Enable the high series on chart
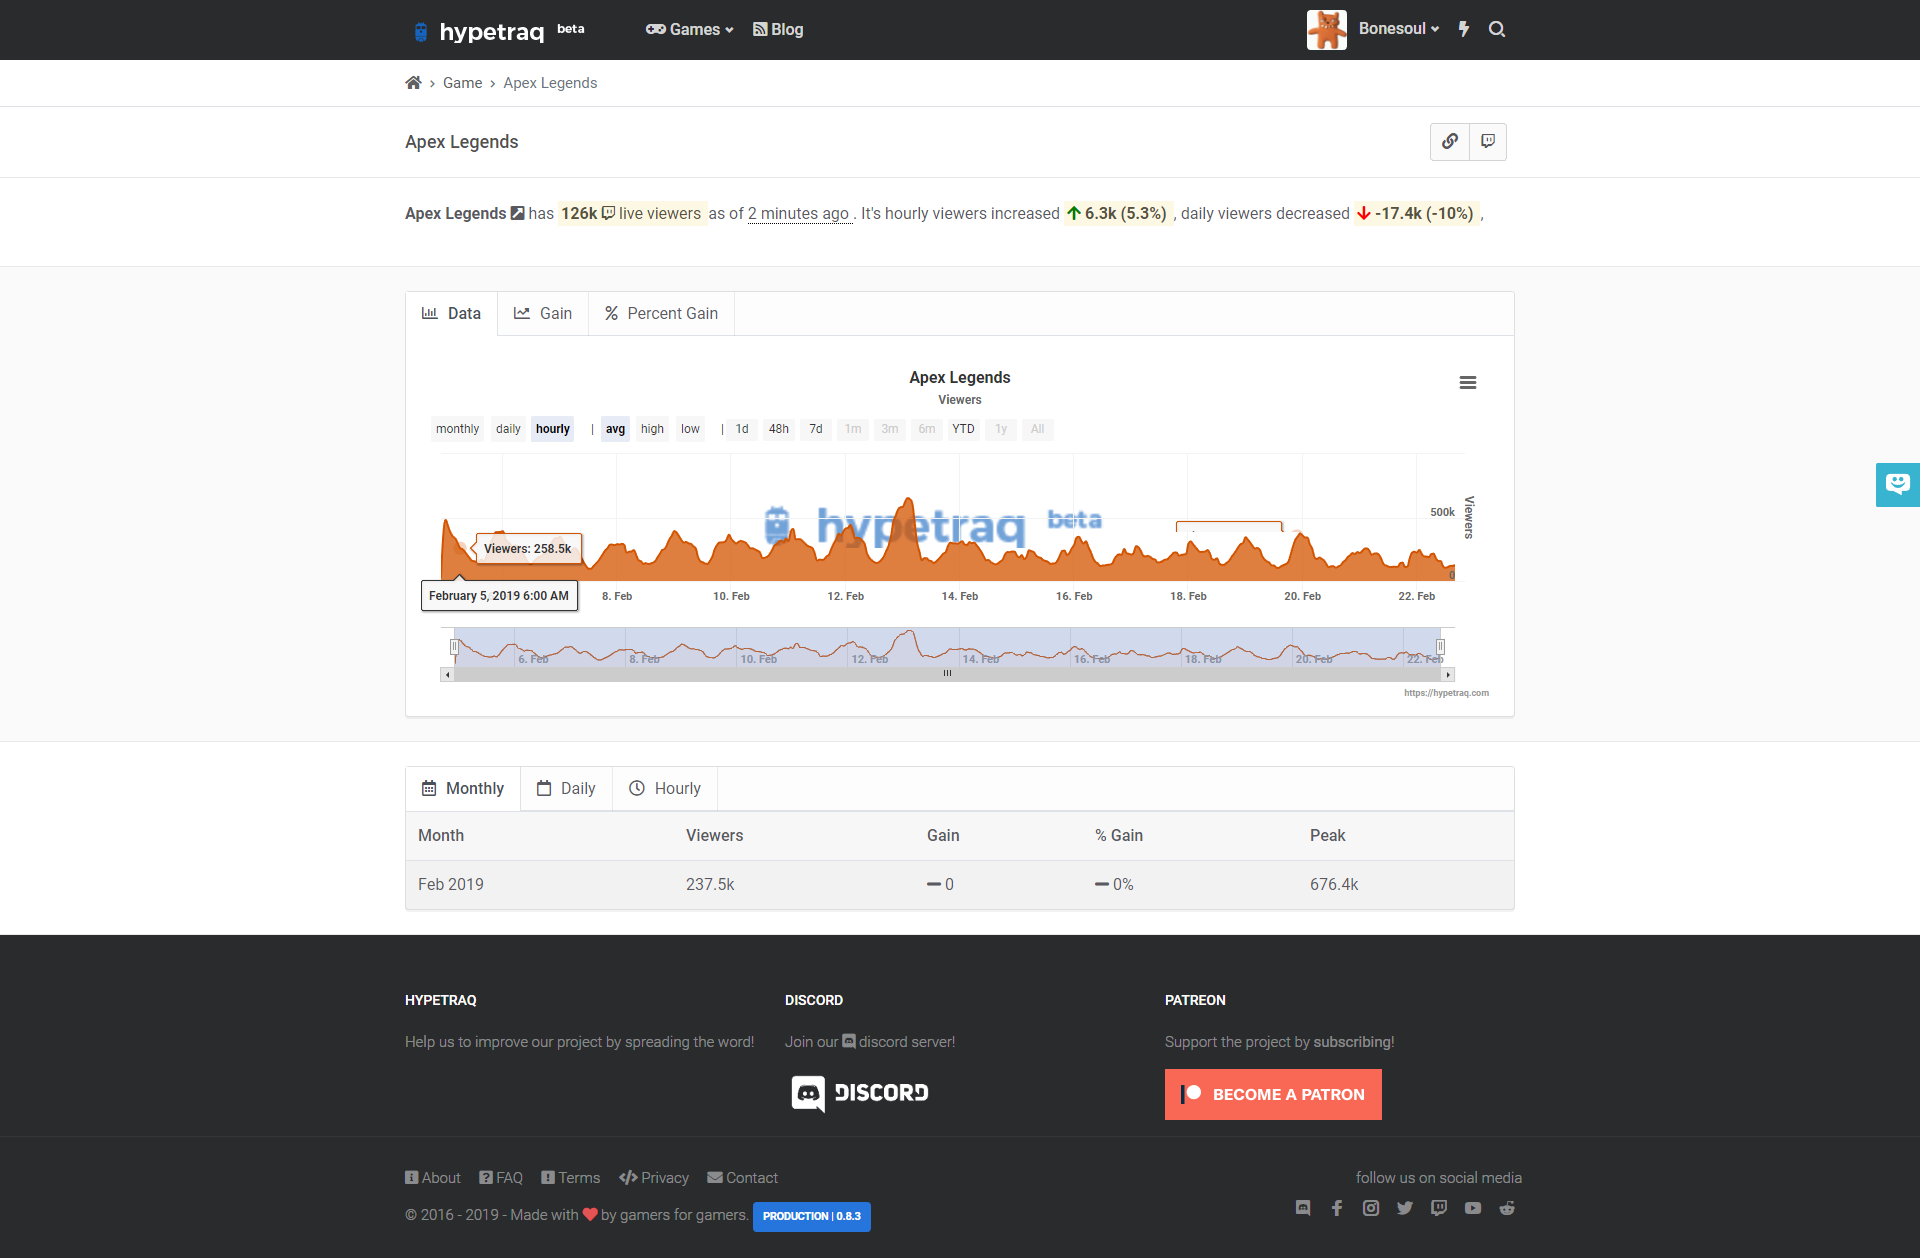The image size is (1920, 1258). pyautogui.click(x=652, y=429)
